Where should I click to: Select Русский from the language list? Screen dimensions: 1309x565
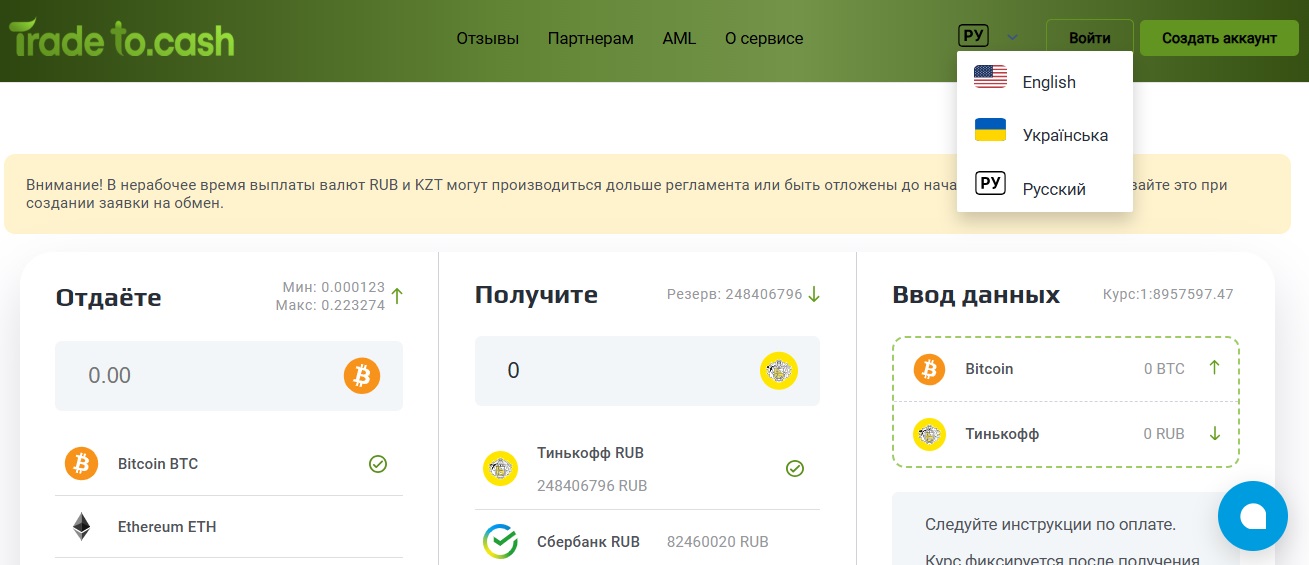coord(1053,189)
